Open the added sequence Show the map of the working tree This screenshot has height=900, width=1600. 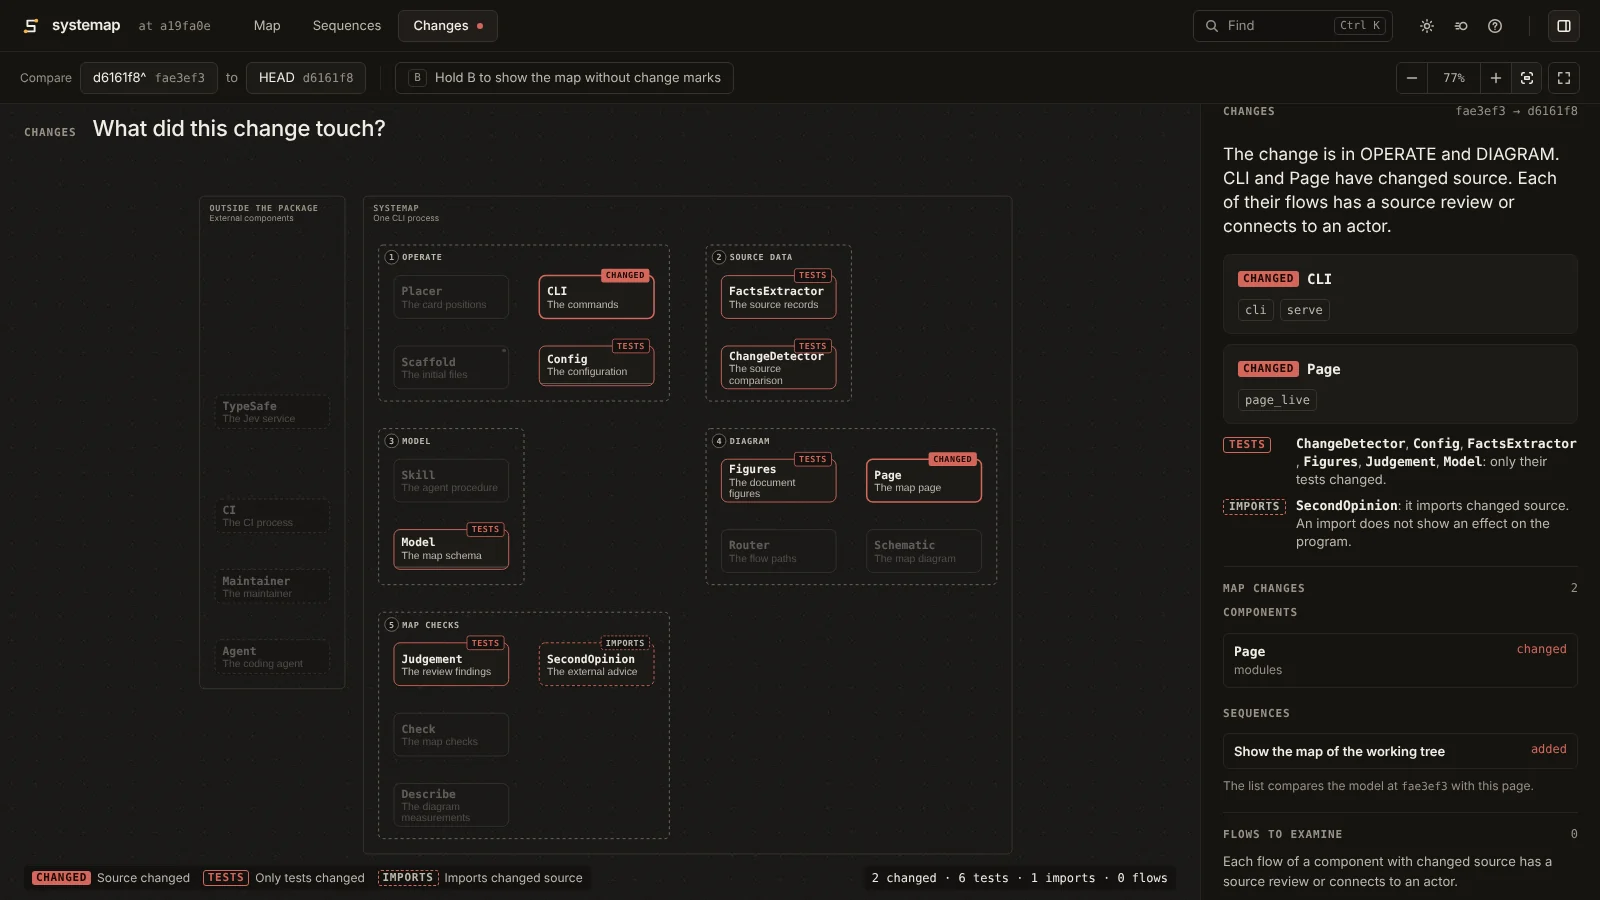1400,751
